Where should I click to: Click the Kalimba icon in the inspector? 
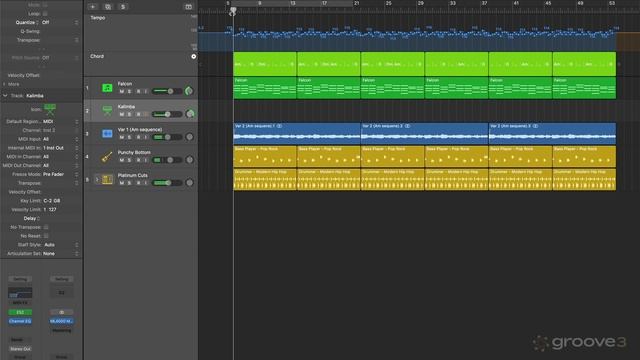point(50,109)
